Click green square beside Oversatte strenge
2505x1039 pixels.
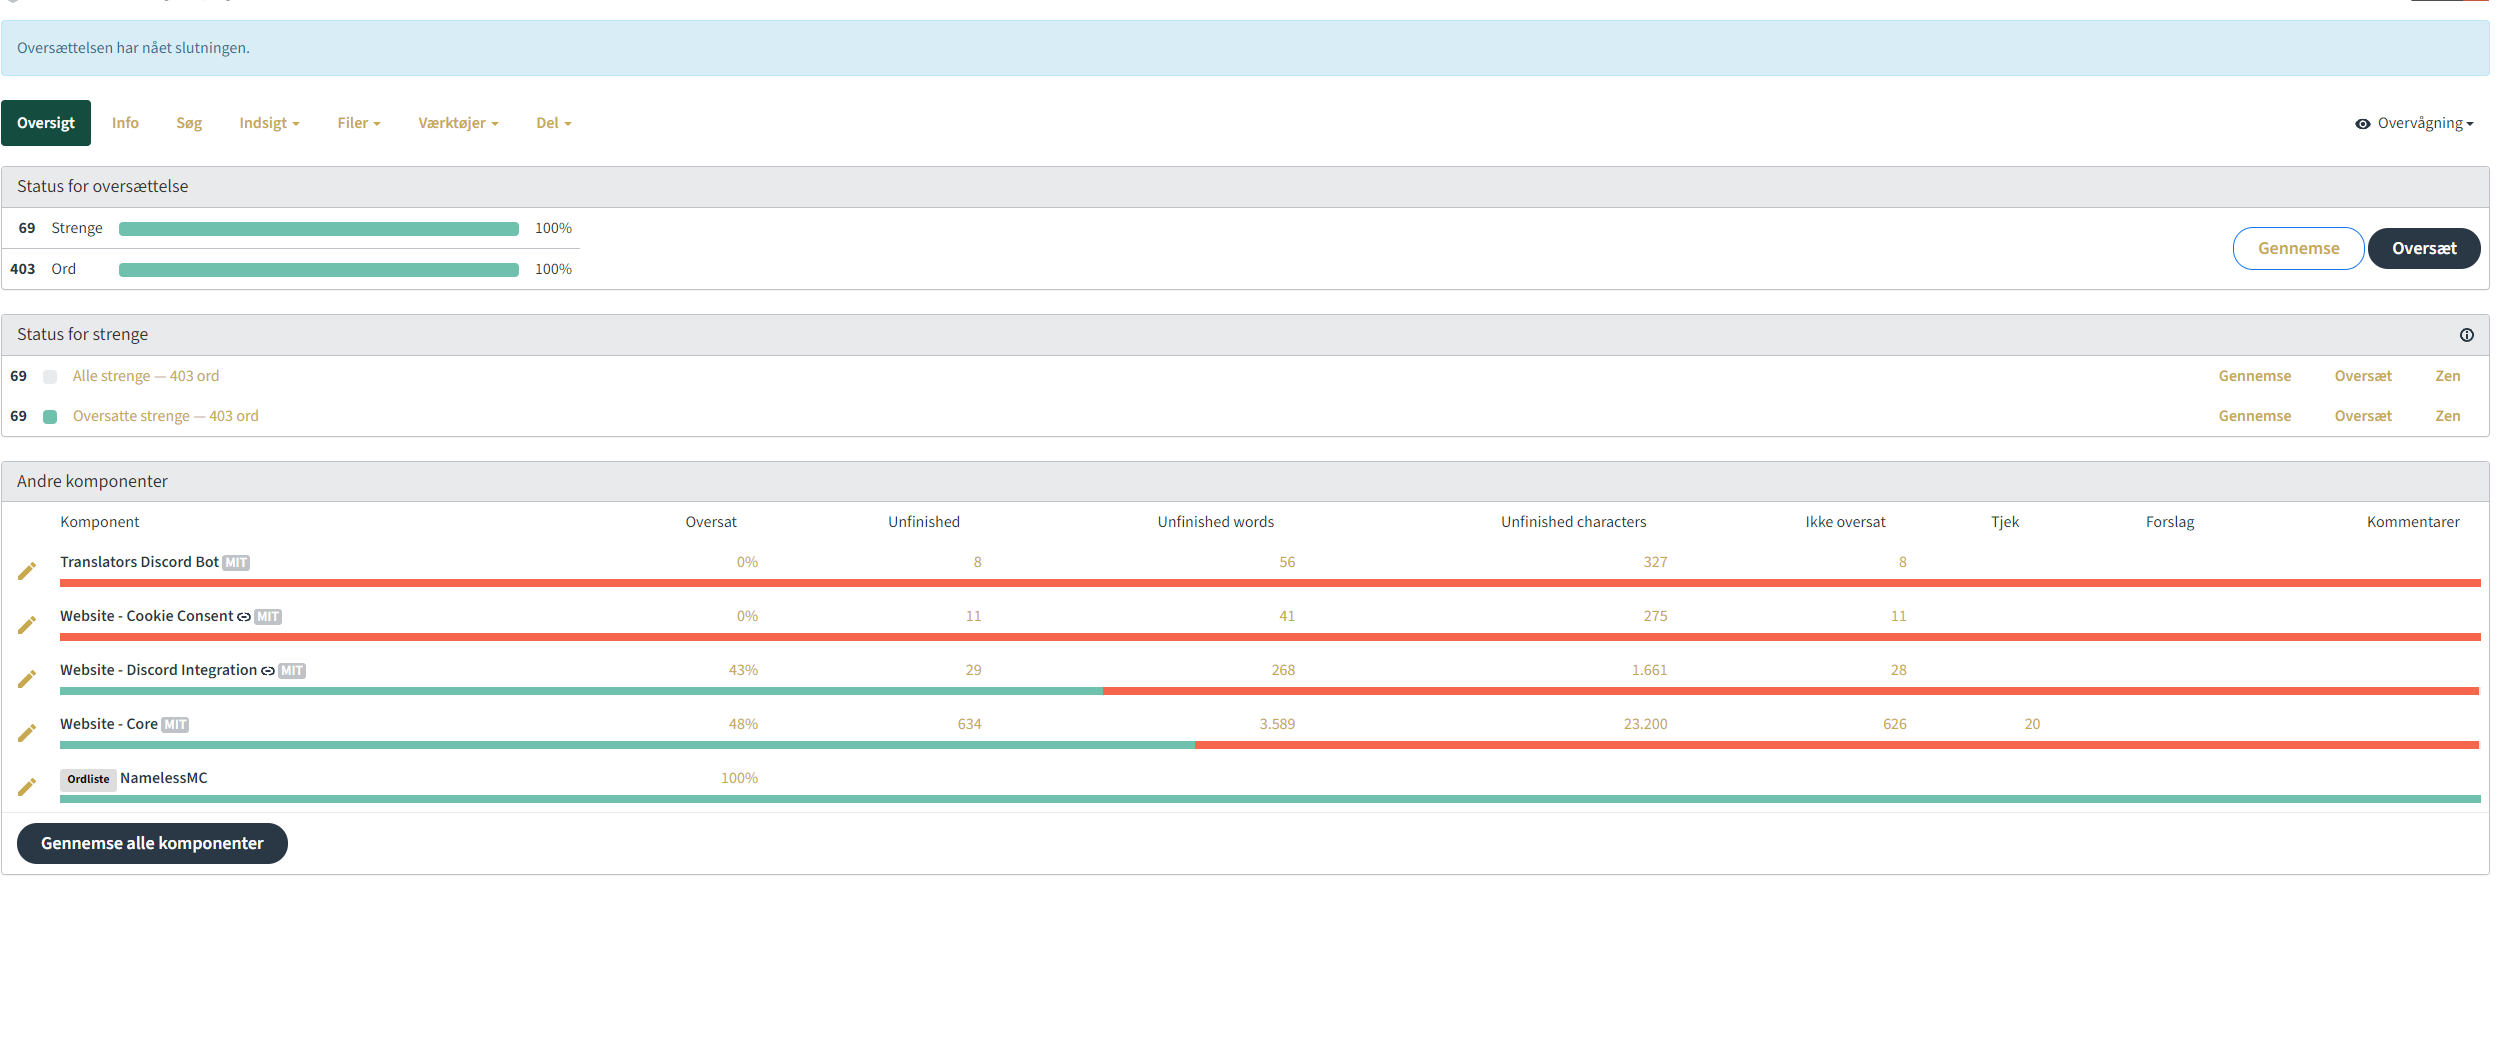coord(50,417)
